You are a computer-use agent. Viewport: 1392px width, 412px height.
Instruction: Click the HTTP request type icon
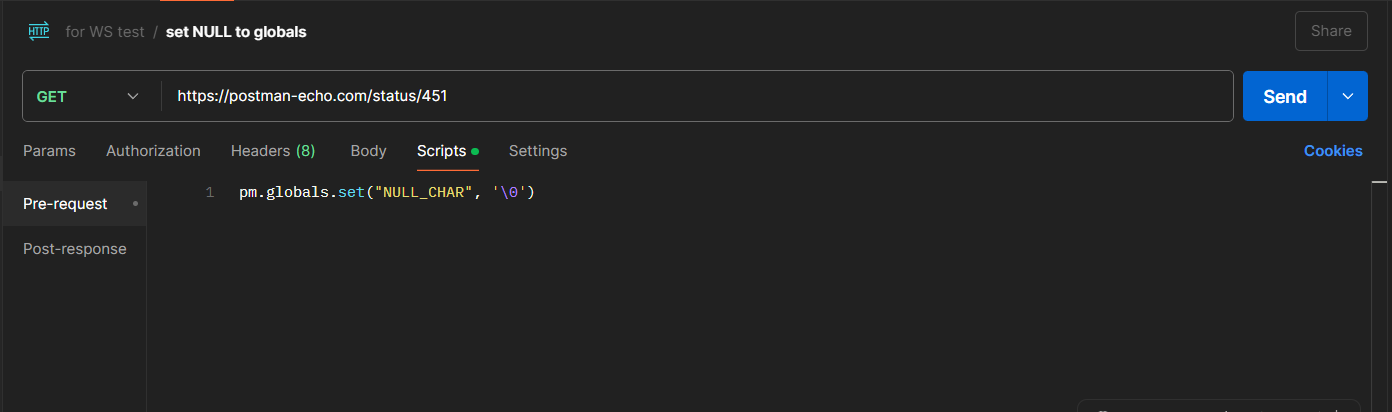(38, 31)
